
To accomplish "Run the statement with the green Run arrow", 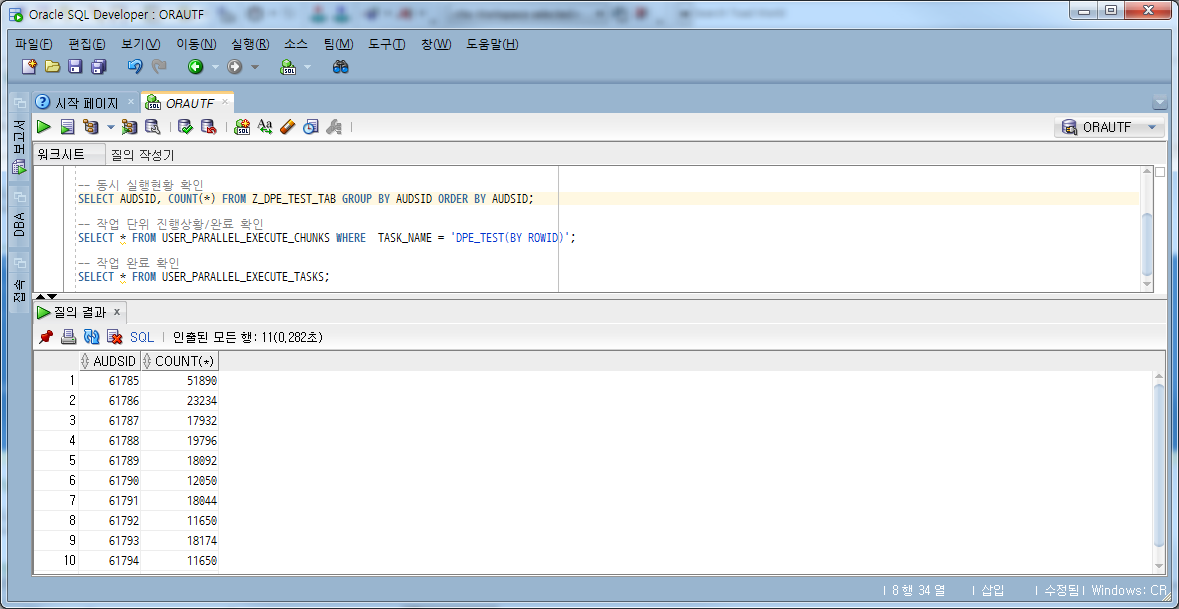I will 44,126.
